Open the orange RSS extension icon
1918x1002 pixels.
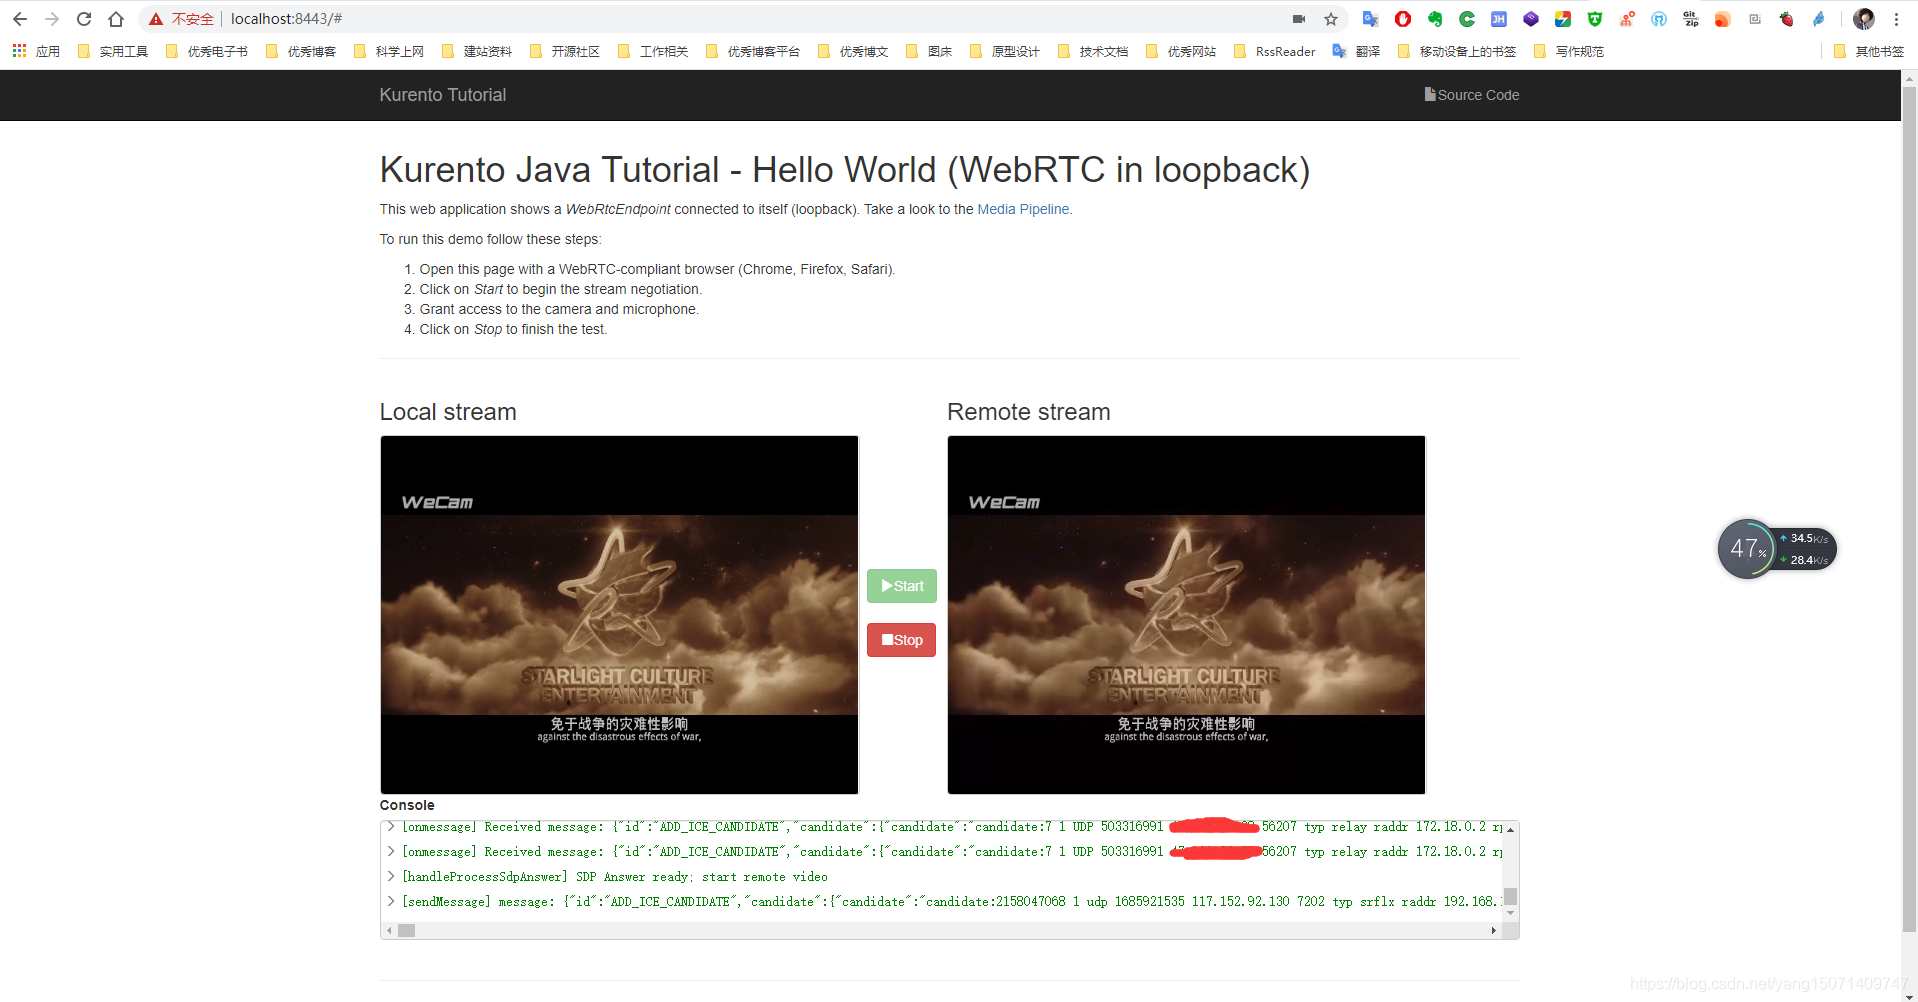1723,19
